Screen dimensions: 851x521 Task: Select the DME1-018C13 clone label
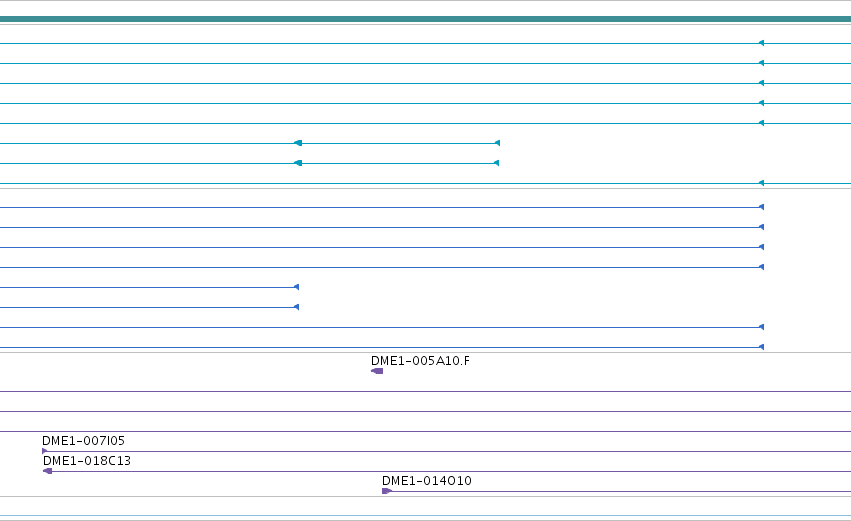click(x=87, y=461)
